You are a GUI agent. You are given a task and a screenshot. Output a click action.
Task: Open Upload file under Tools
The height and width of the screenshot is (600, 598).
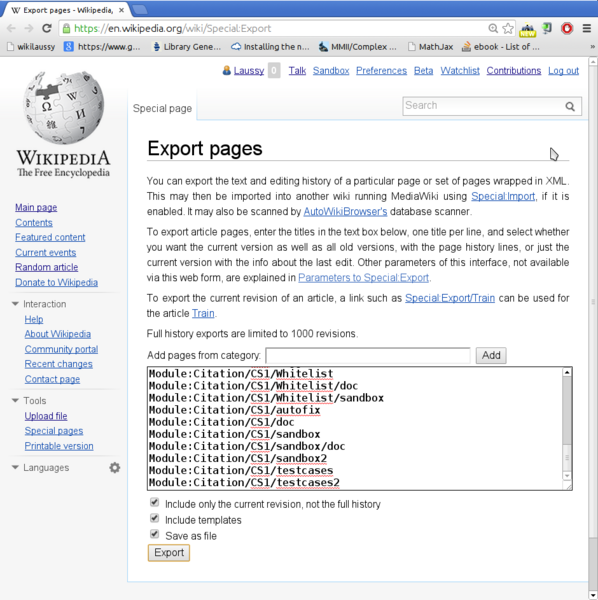(x=46, y=416)
